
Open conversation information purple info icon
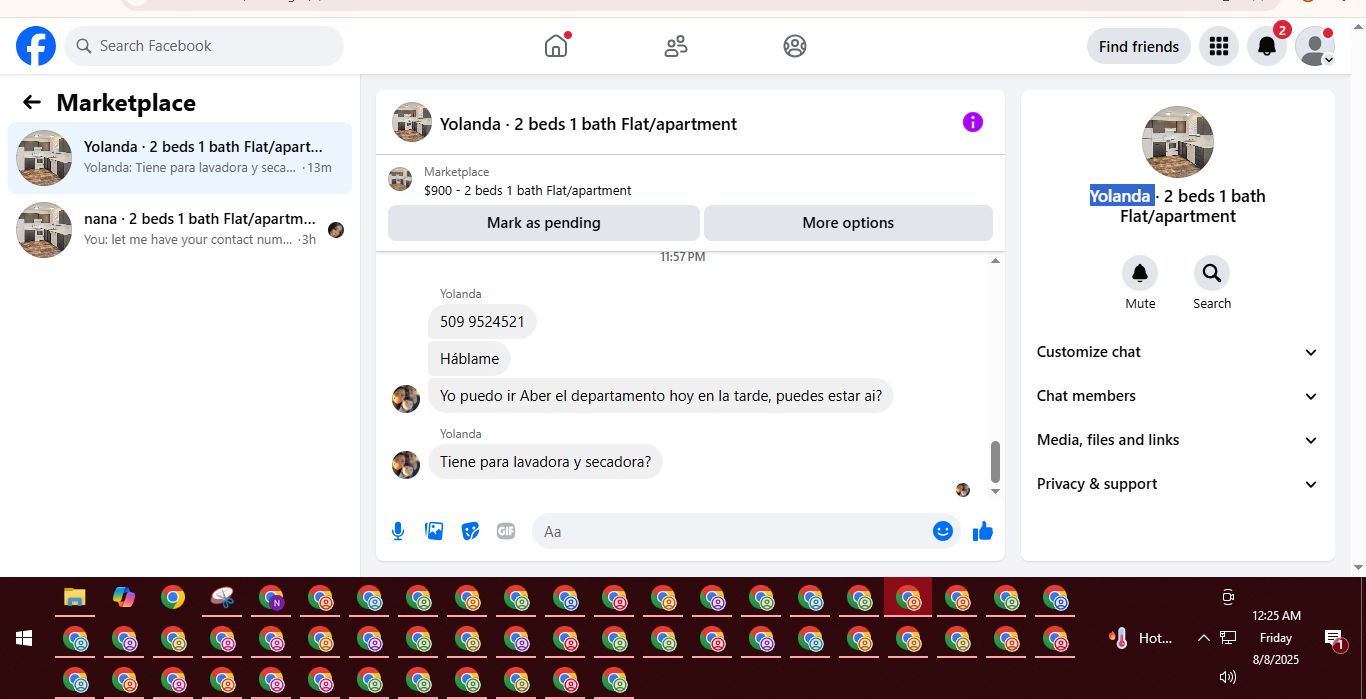pyautogui.click(x=973, y=122)
